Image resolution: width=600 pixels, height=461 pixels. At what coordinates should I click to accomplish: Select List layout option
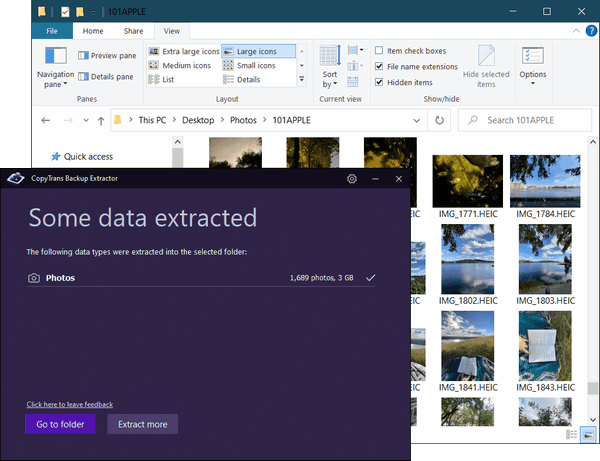coord(161,80)
